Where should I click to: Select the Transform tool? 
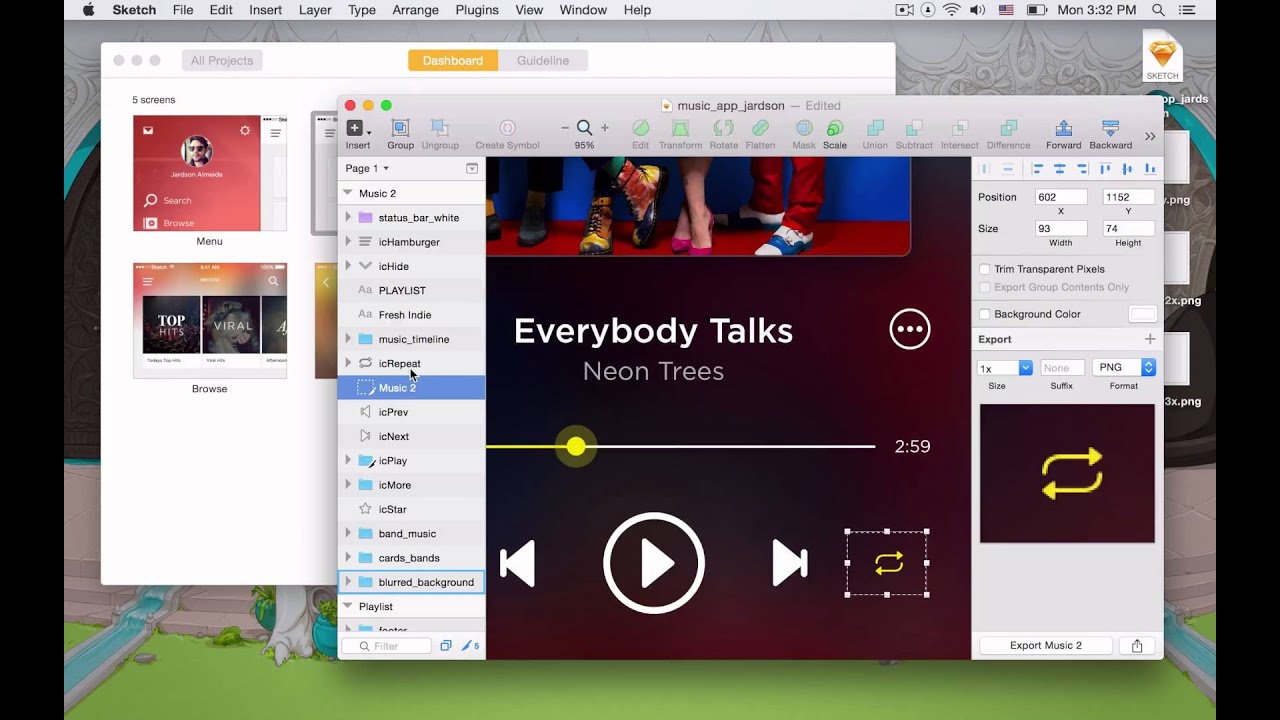click(680, 134)
